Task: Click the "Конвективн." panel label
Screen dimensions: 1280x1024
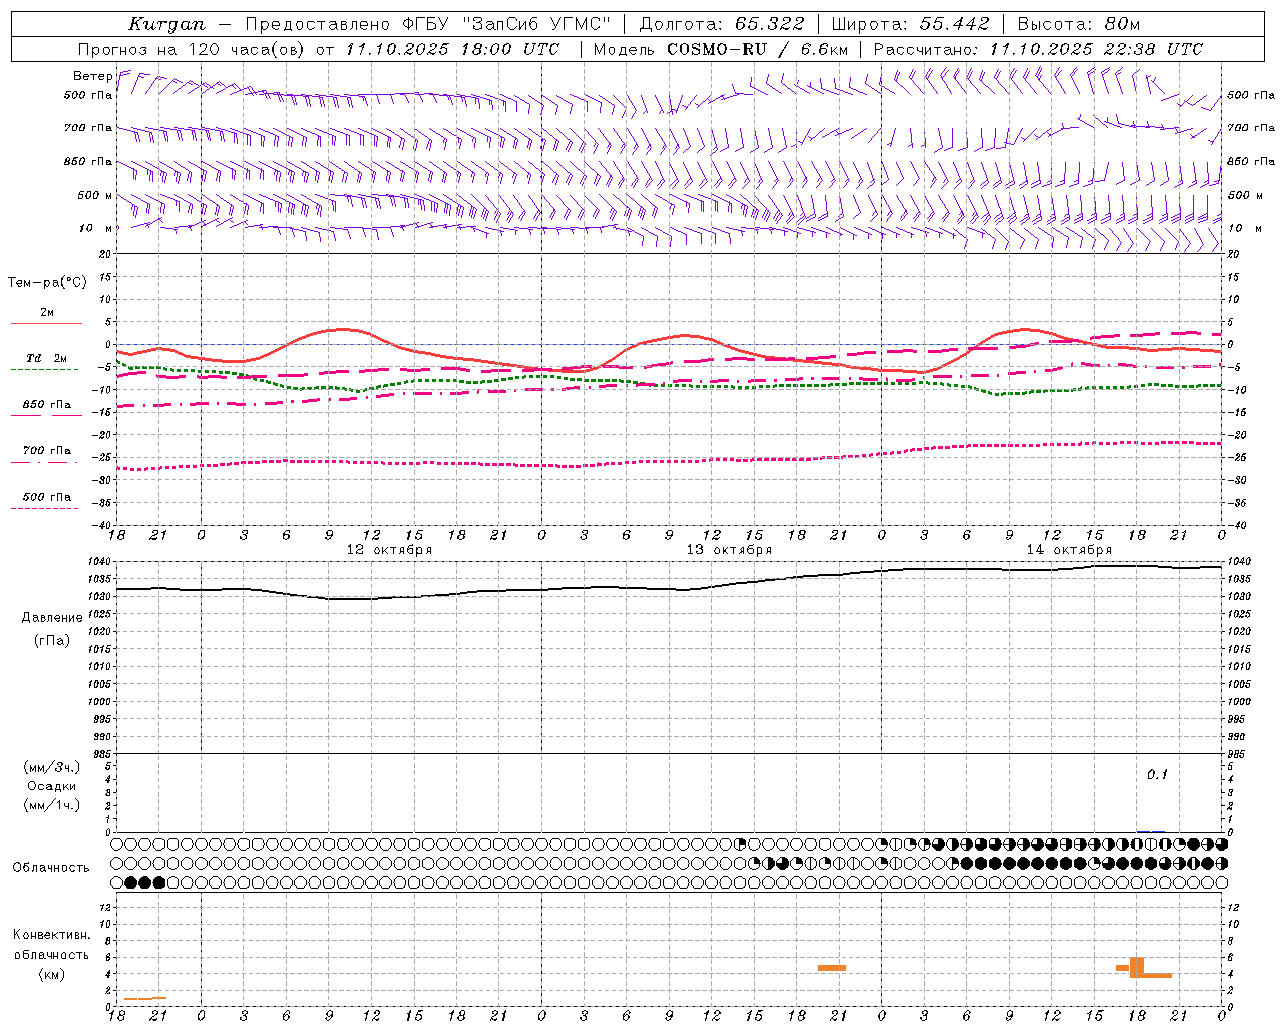Action: coord(51,935)
